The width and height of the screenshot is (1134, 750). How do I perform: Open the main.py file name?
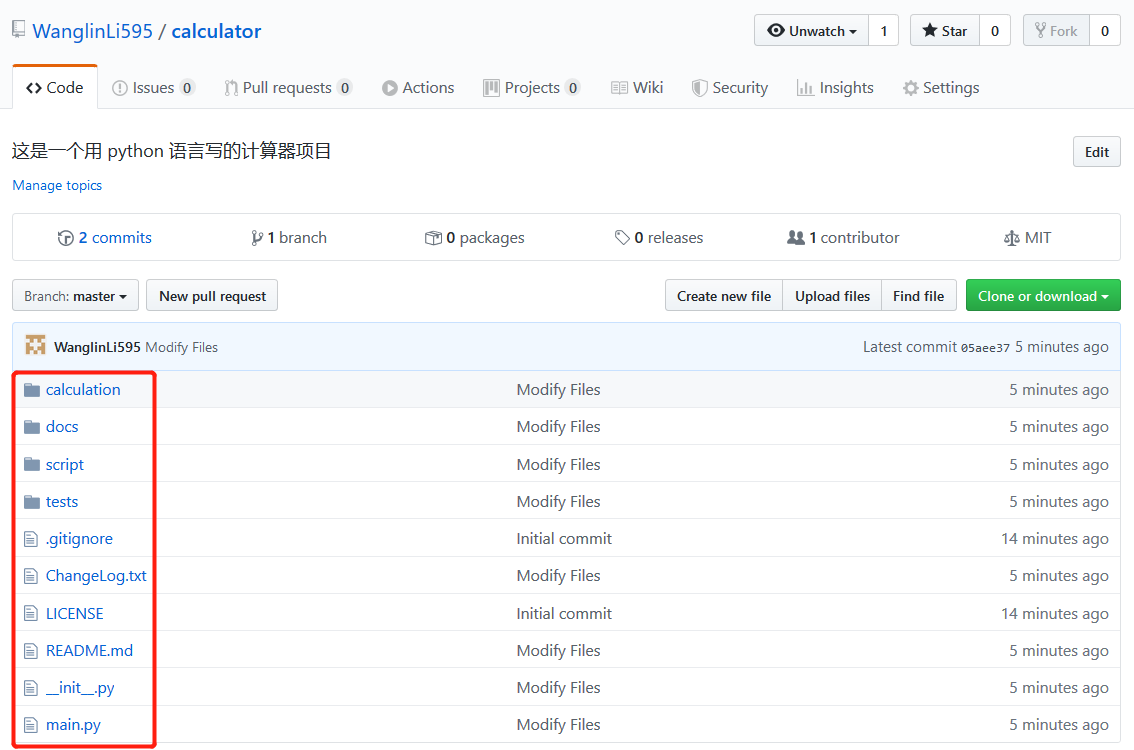coord(73,725)
